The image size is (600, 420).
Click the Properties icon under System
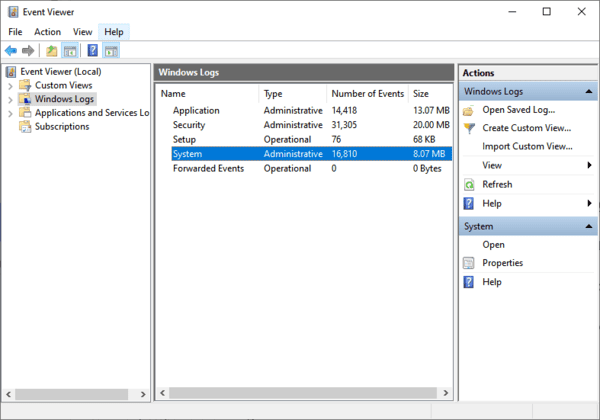[x=469, y=263]
